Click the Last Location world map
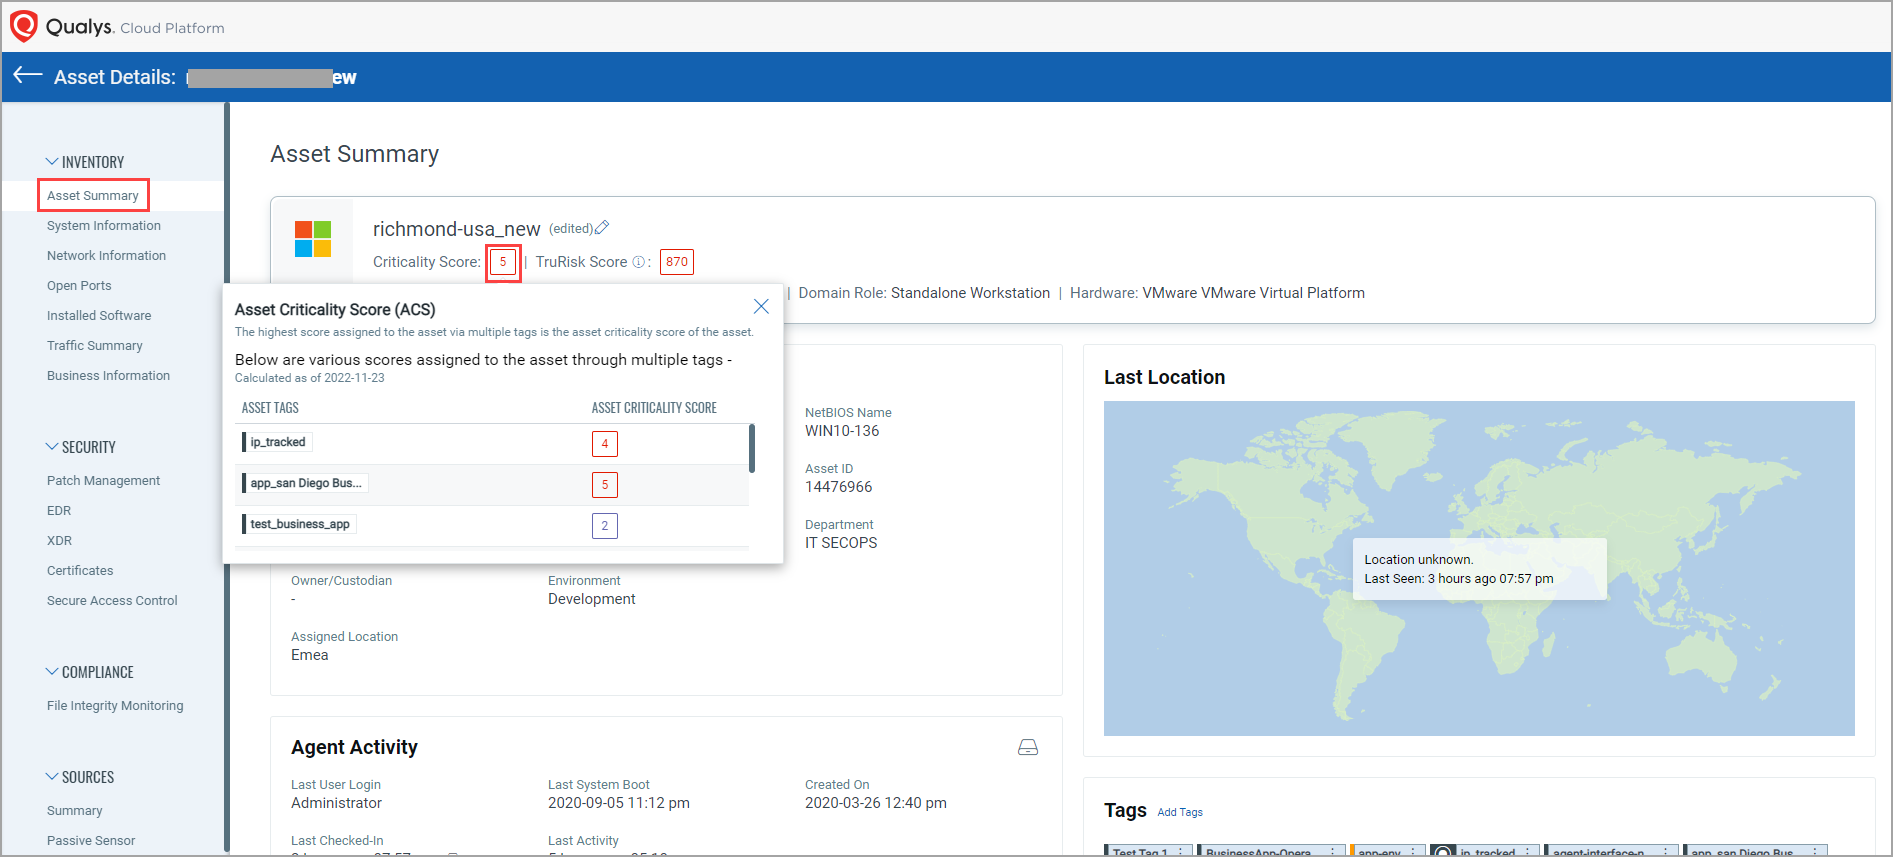The image size is (1893, 857). coord(1479,568)
